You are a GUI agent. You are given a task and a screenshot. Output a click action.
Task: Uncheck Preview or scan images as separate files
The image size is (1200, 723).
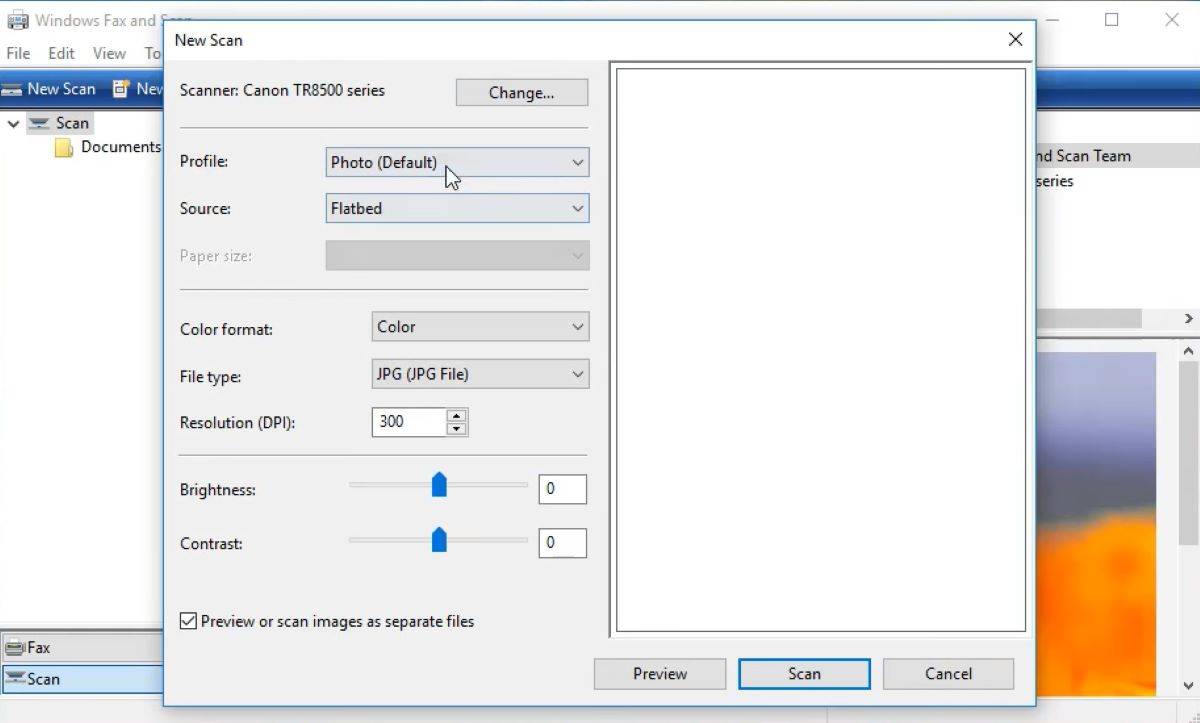click(x=188, y=621)
